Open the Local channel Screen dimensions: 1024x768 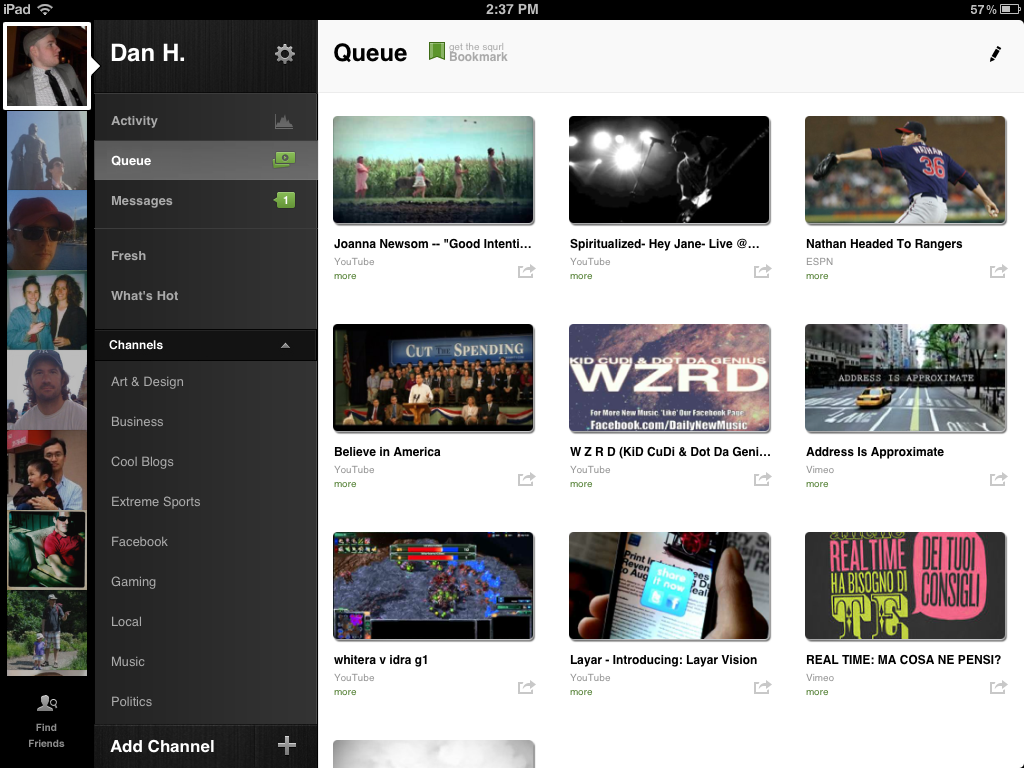tap(206, 622)
